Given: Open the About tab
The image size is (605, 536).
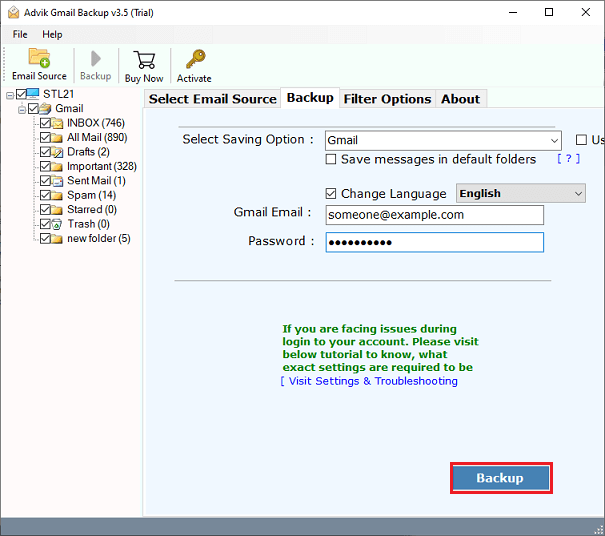Looking at the screenshot, I should pos(461,99).
